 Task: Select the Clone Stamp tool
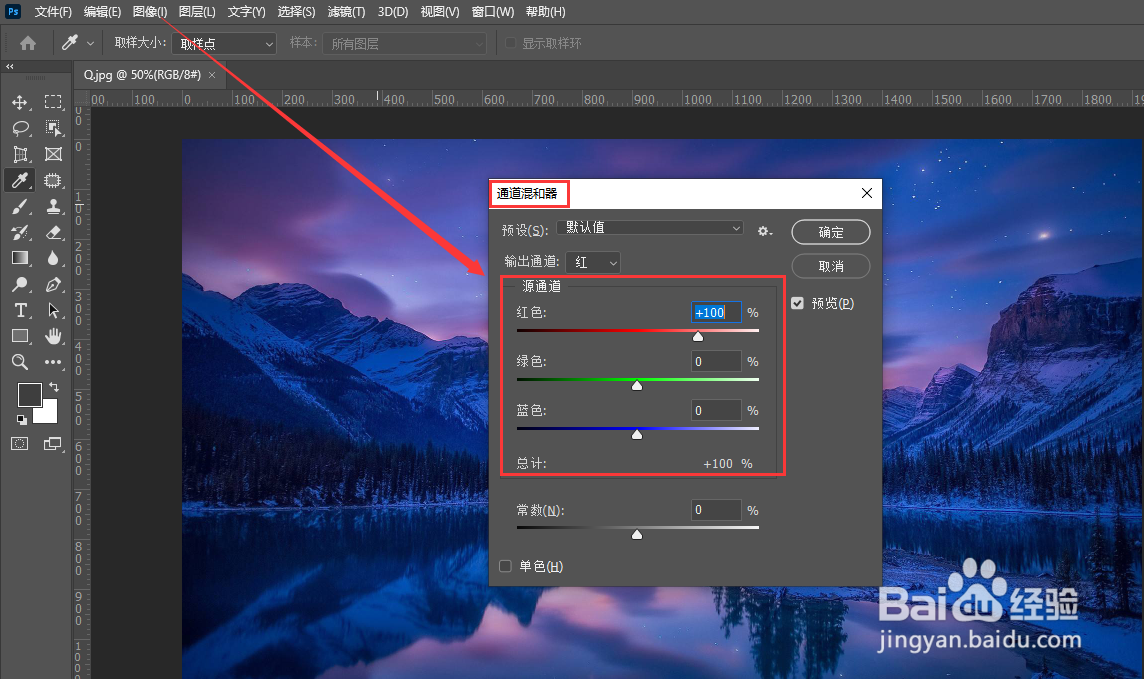coord(53,206)
